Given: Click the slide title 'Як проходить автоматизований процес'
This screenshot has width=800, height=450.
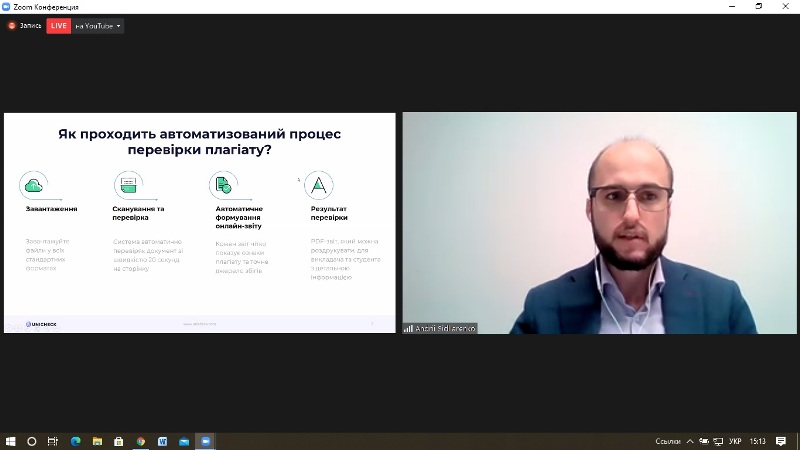Looking at the screenshot, I should point(199,134).
